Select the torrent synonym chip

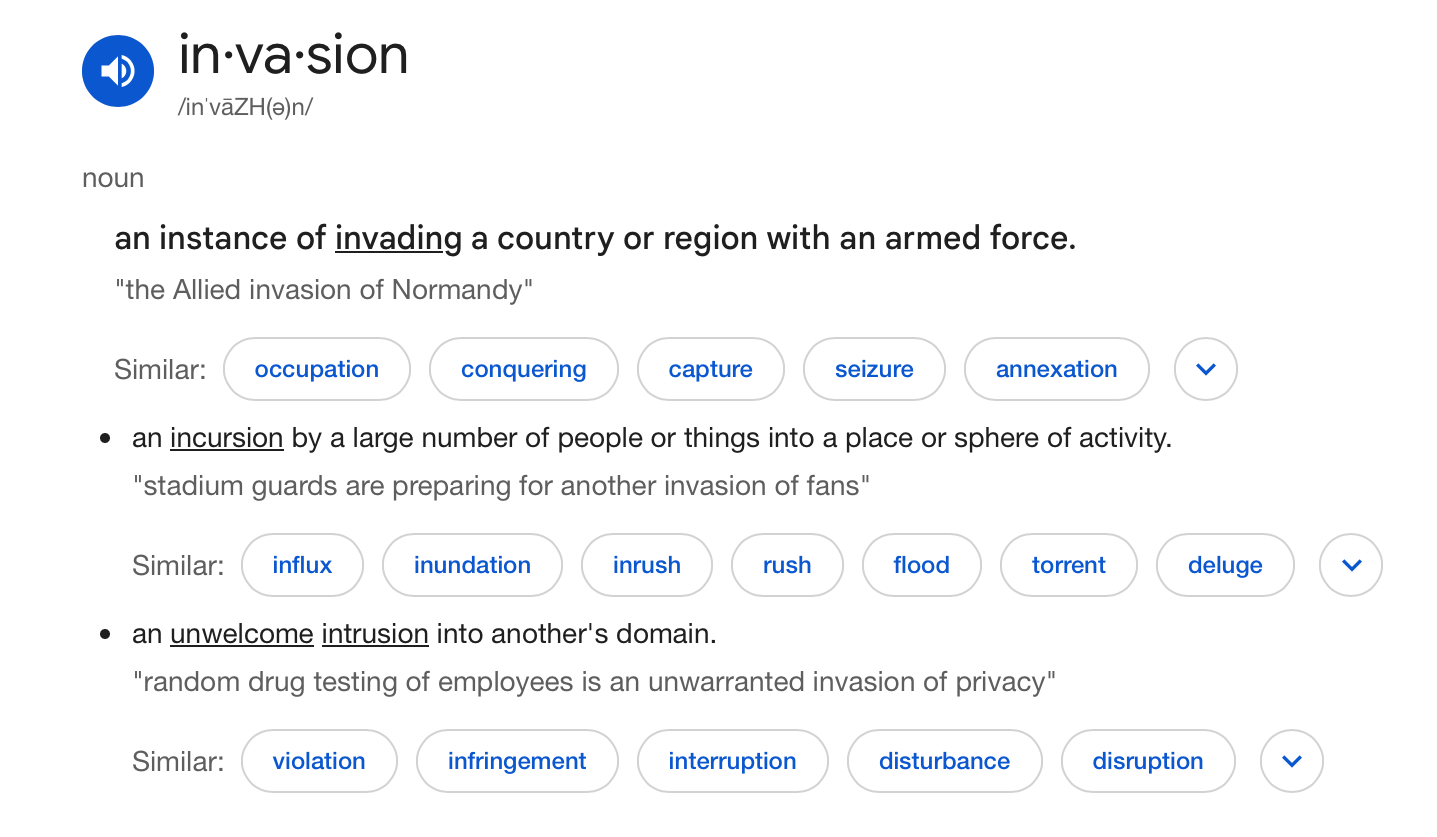point(1068,565)
